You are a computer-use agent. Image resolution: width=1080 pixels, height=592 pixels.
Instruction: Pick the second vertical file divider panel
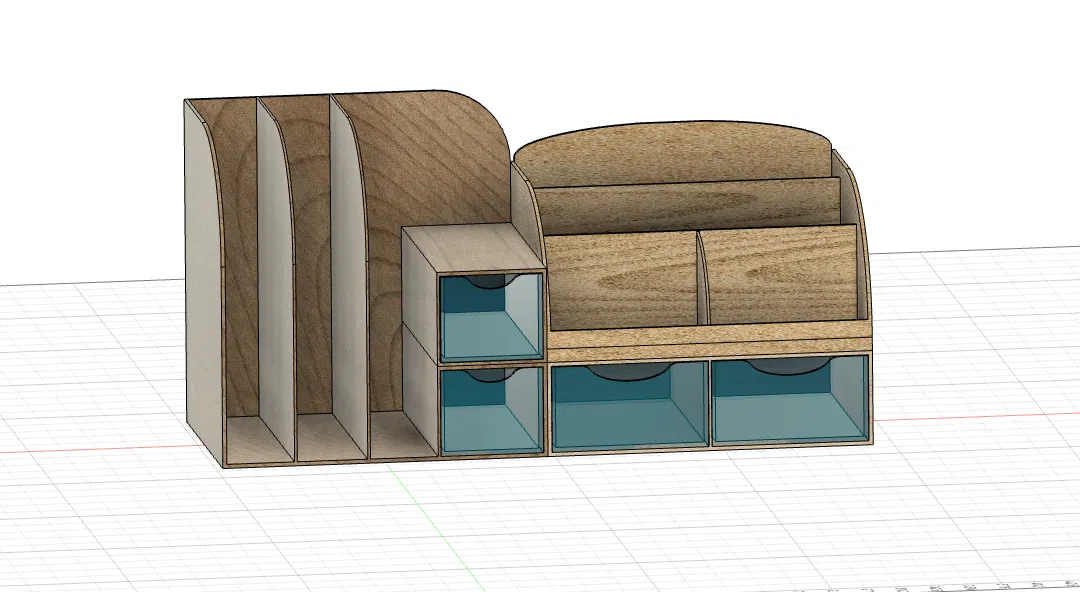pos(276,279)
